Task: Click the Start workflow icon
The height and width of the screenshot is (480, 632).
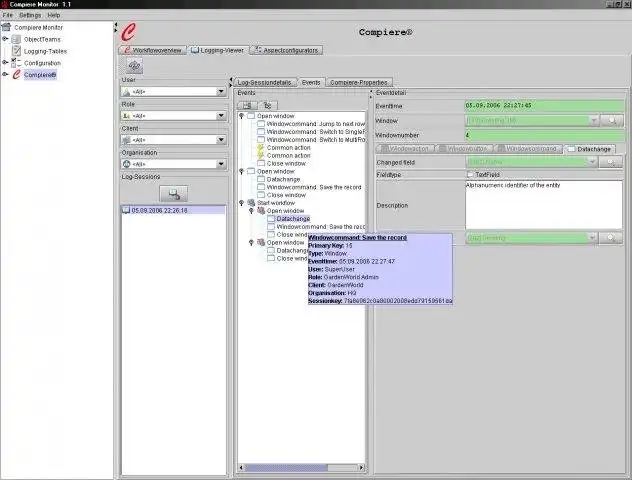Action: (x=251, y=203)
